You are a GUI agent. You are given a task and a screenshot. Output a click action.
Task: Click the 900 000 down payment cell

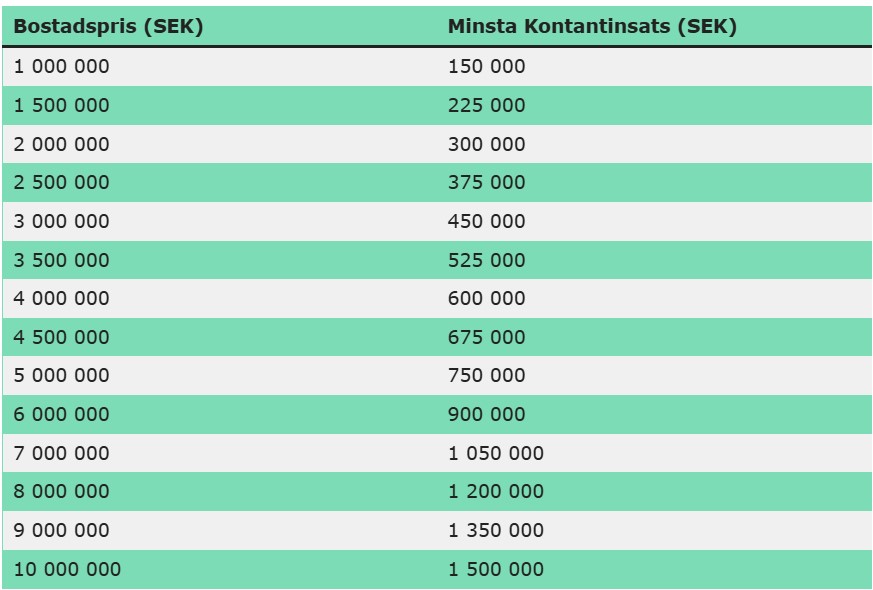(486, 414)
